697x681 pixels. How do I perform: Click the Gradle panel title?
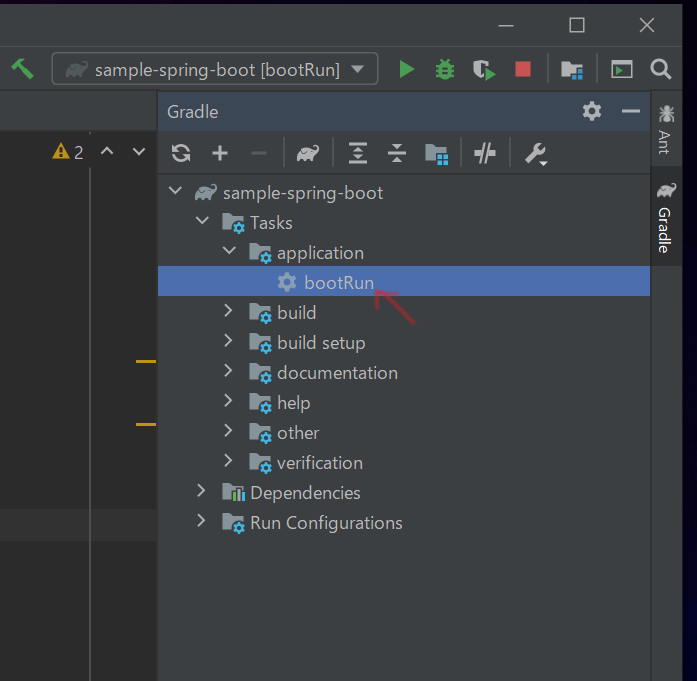tap(192, 112)
